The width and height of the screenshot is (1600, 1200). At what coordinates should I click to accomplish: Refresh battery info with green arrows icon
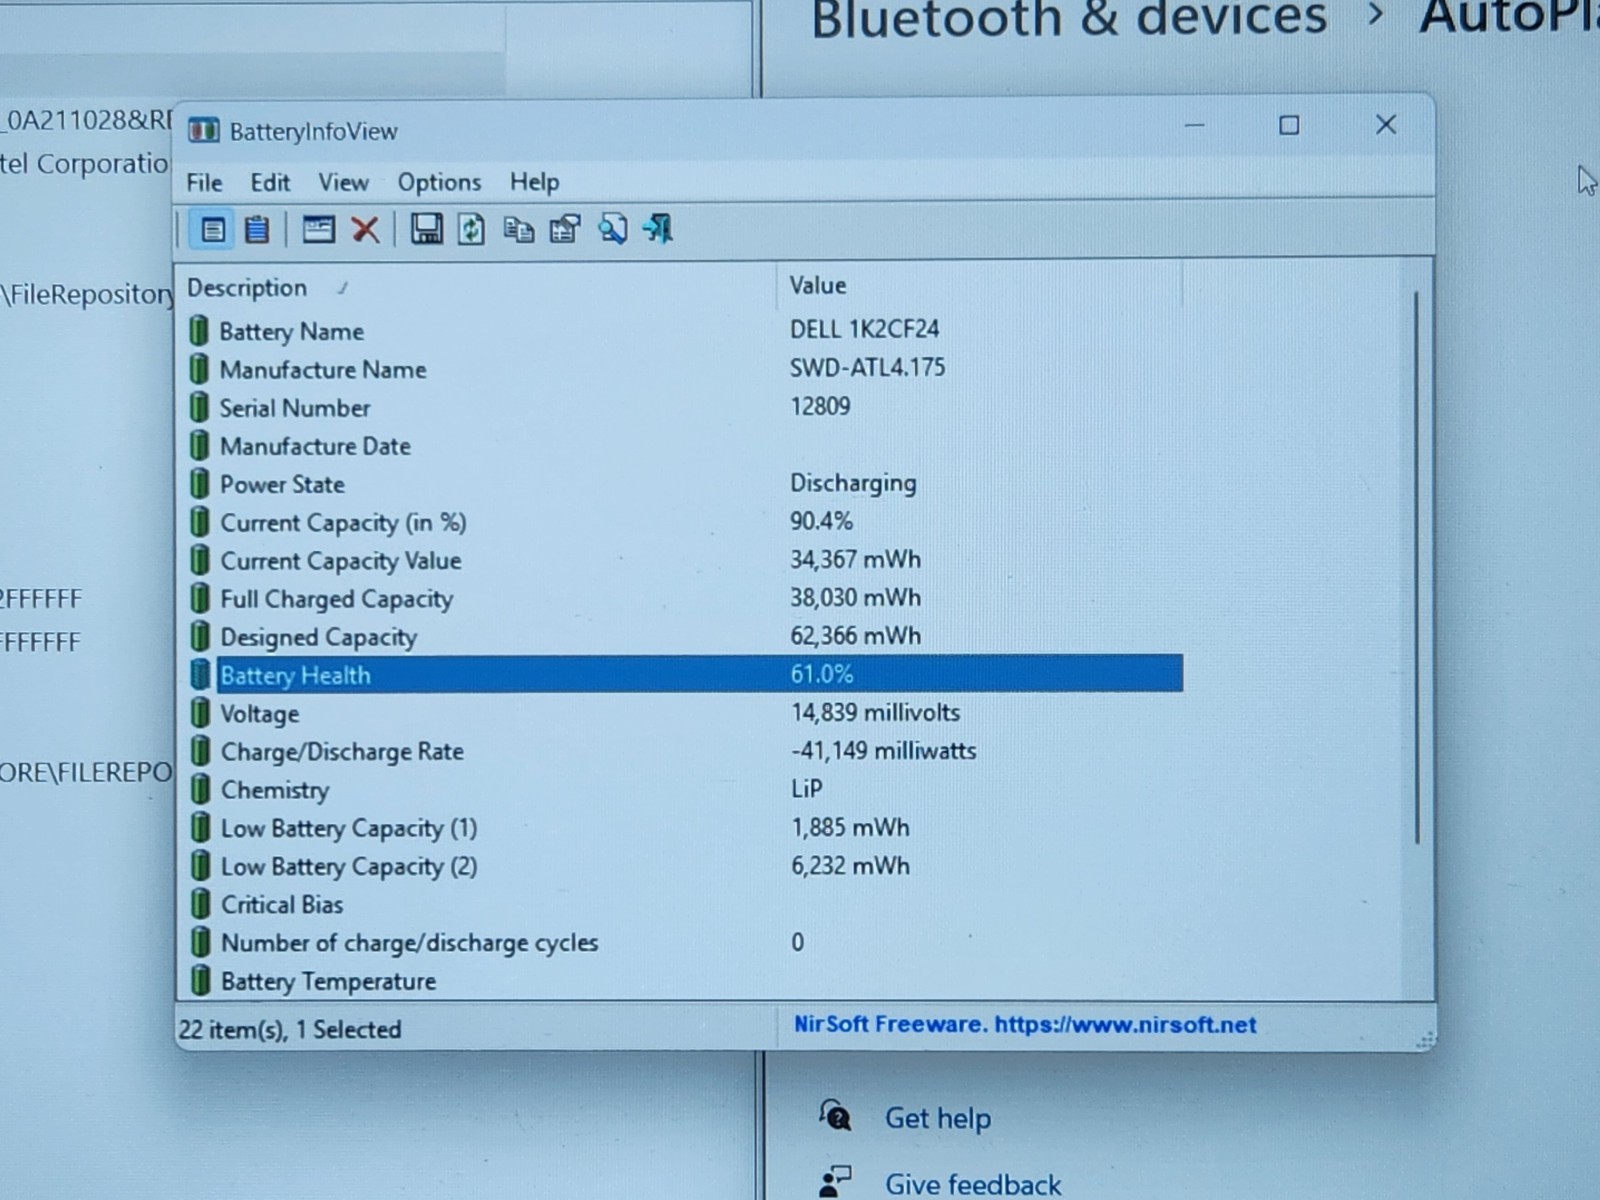(472, 230)
